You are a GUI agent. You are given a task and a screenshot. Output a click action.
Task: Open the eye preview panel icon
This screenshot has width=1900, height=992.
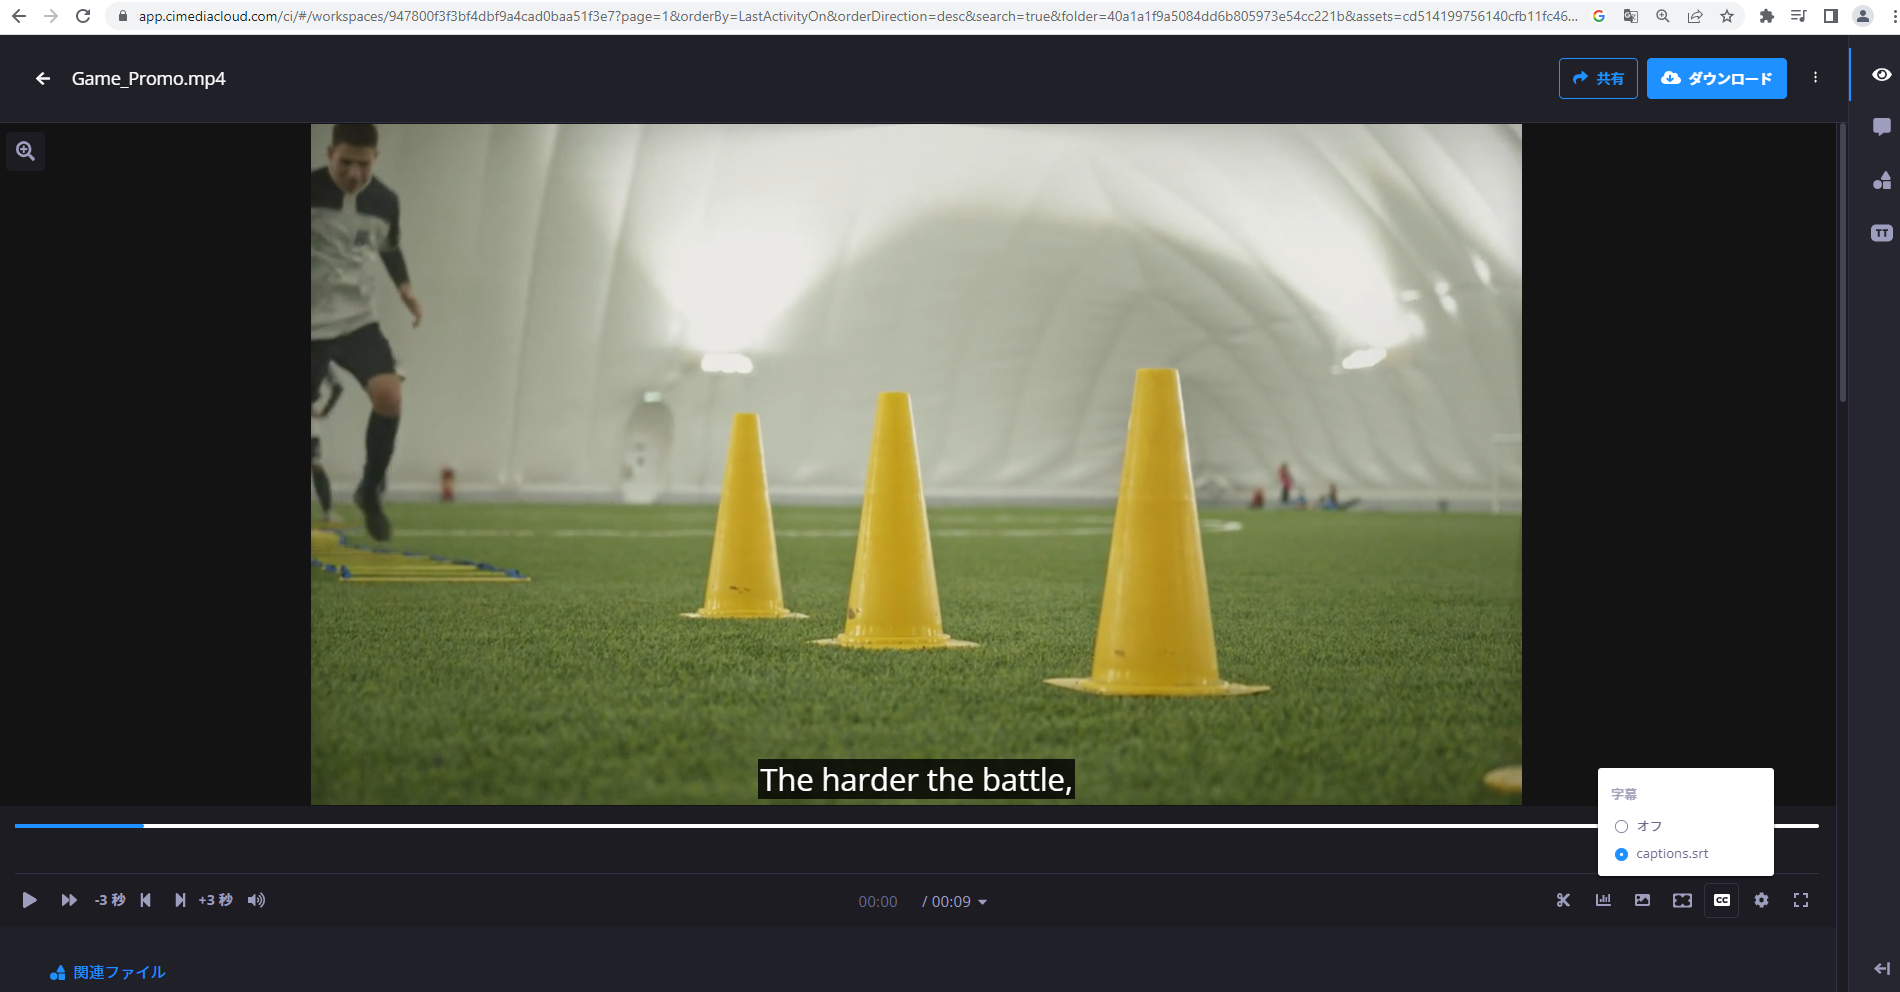[1881, 75]
